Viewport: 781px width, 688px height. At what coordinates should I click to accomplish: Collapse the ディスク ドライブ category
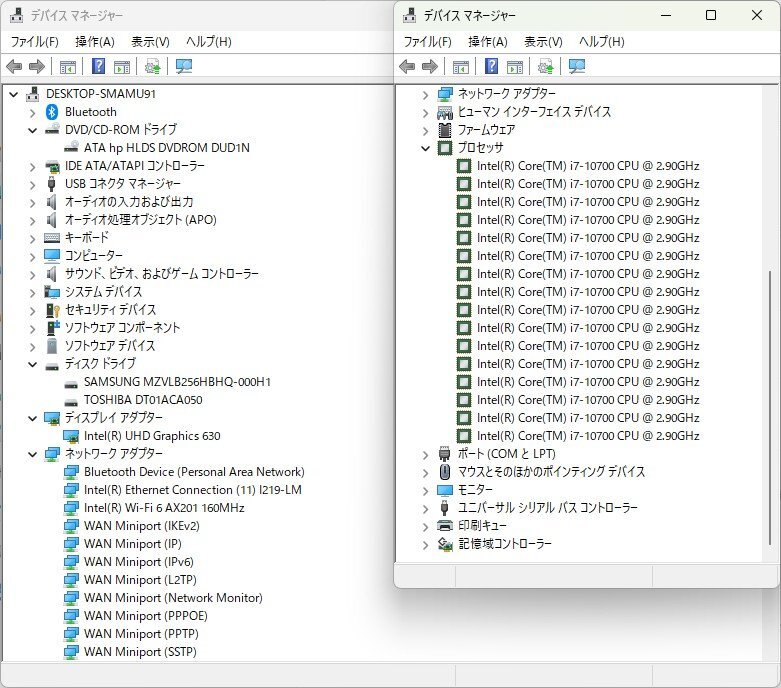coord(33,364)
